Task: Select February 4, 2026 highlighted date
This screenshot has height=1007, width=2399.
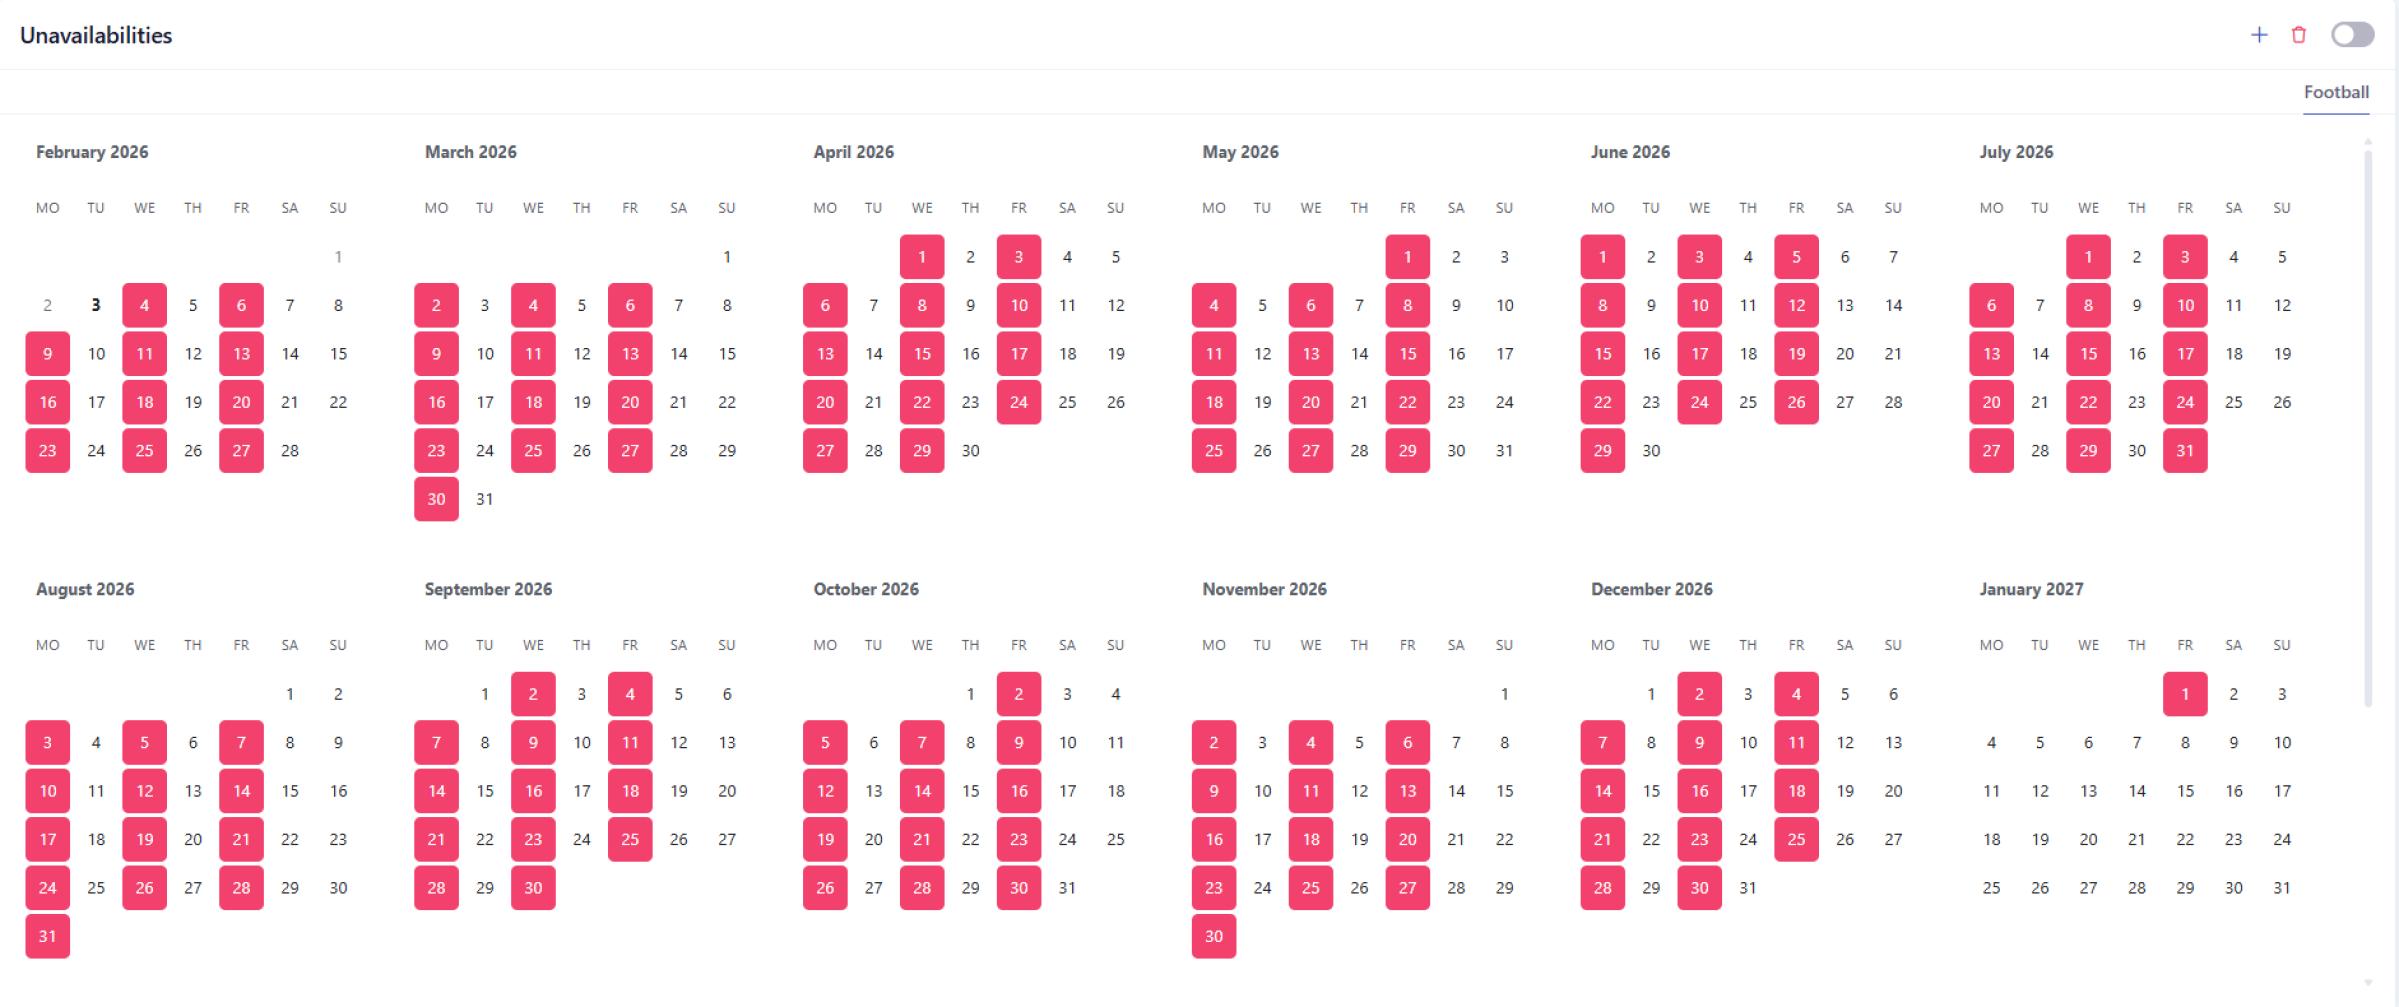Action: click(145, 306)
